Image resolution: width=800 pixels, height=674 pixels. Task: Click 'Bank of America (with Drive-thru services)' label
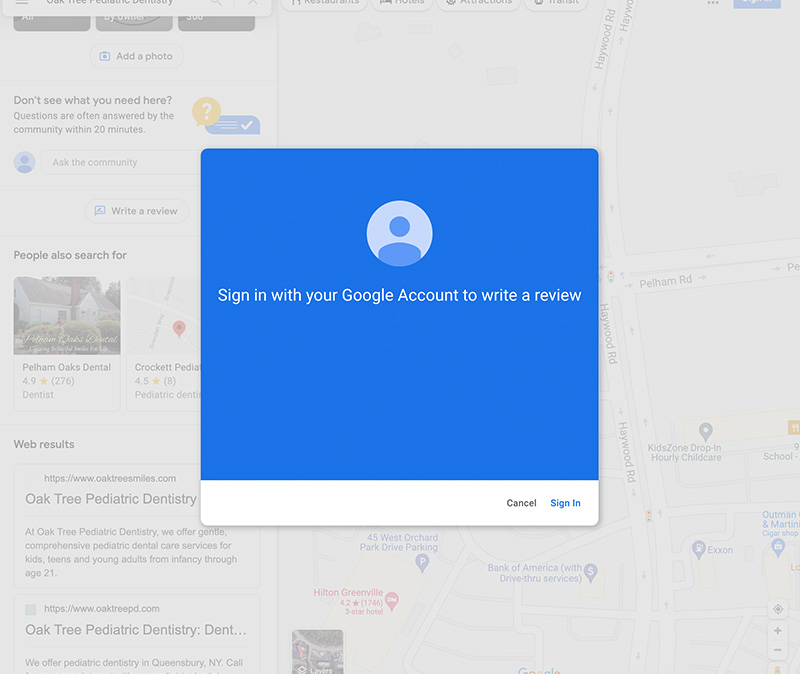[534, 573]
